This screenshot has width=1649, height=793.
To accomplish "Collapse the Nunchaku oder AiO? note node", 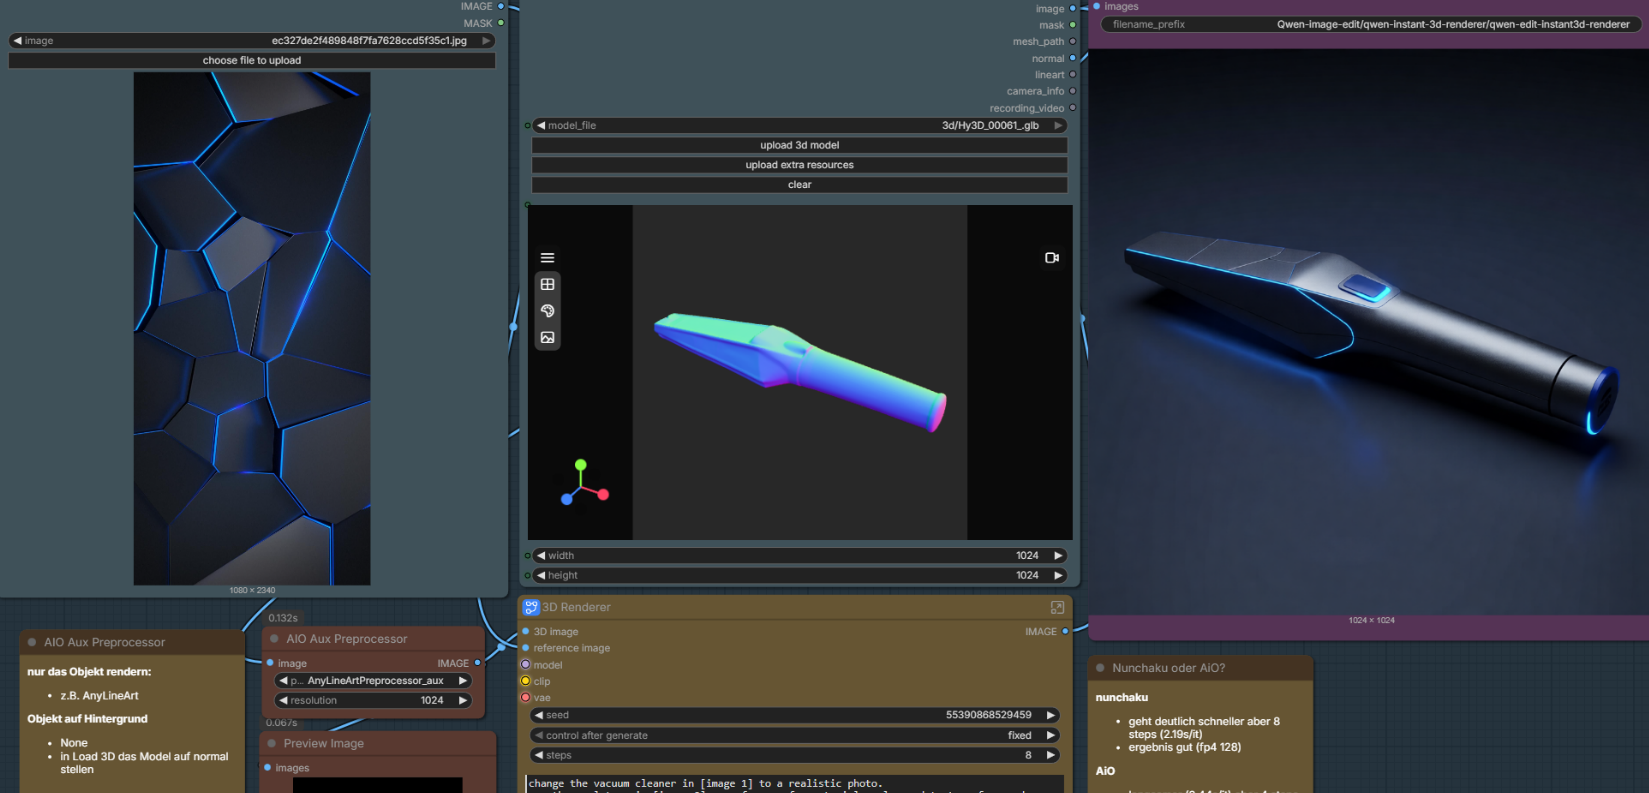I will click(1101, 668).
